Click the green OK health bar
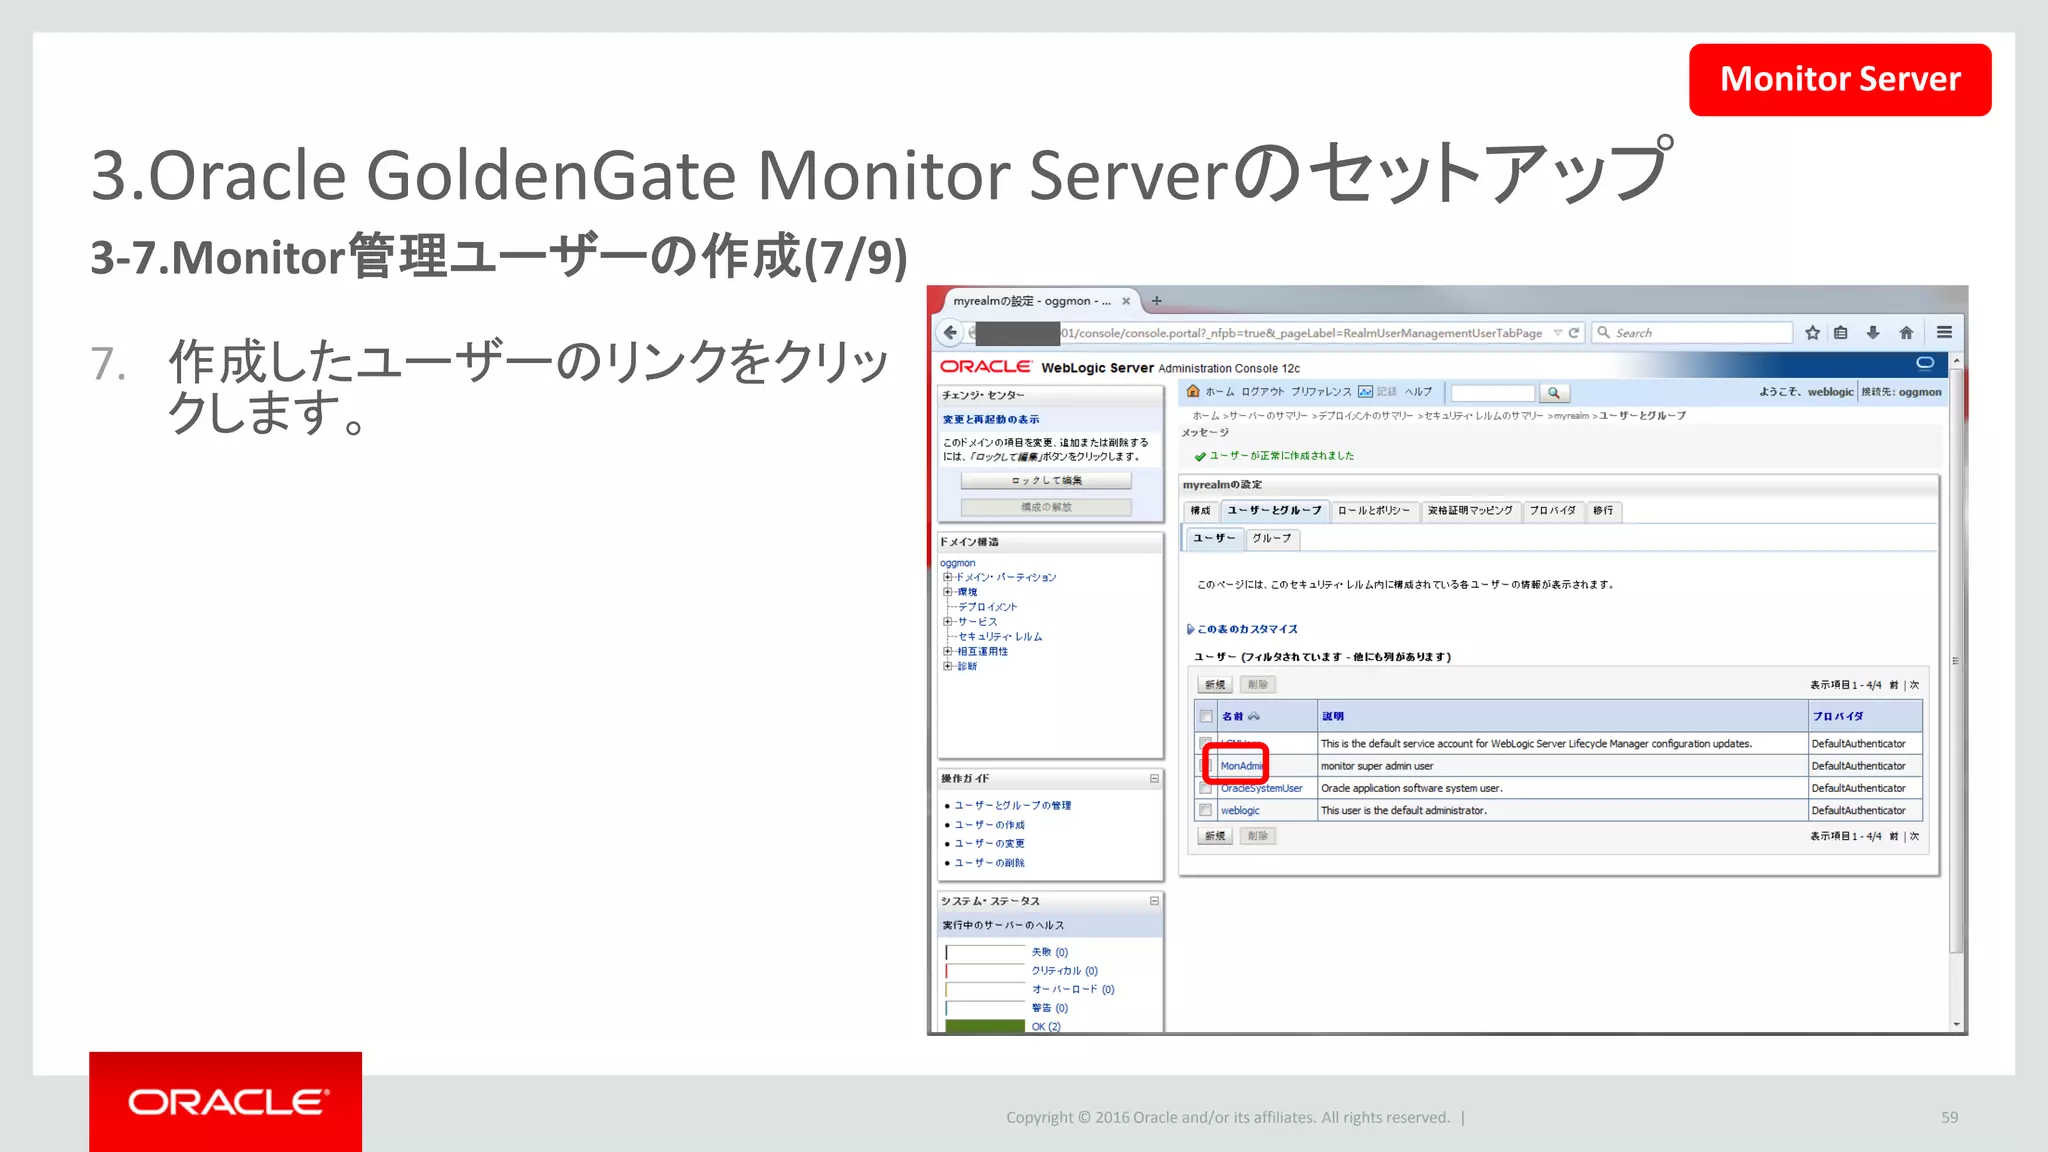 pos(985,1026)
